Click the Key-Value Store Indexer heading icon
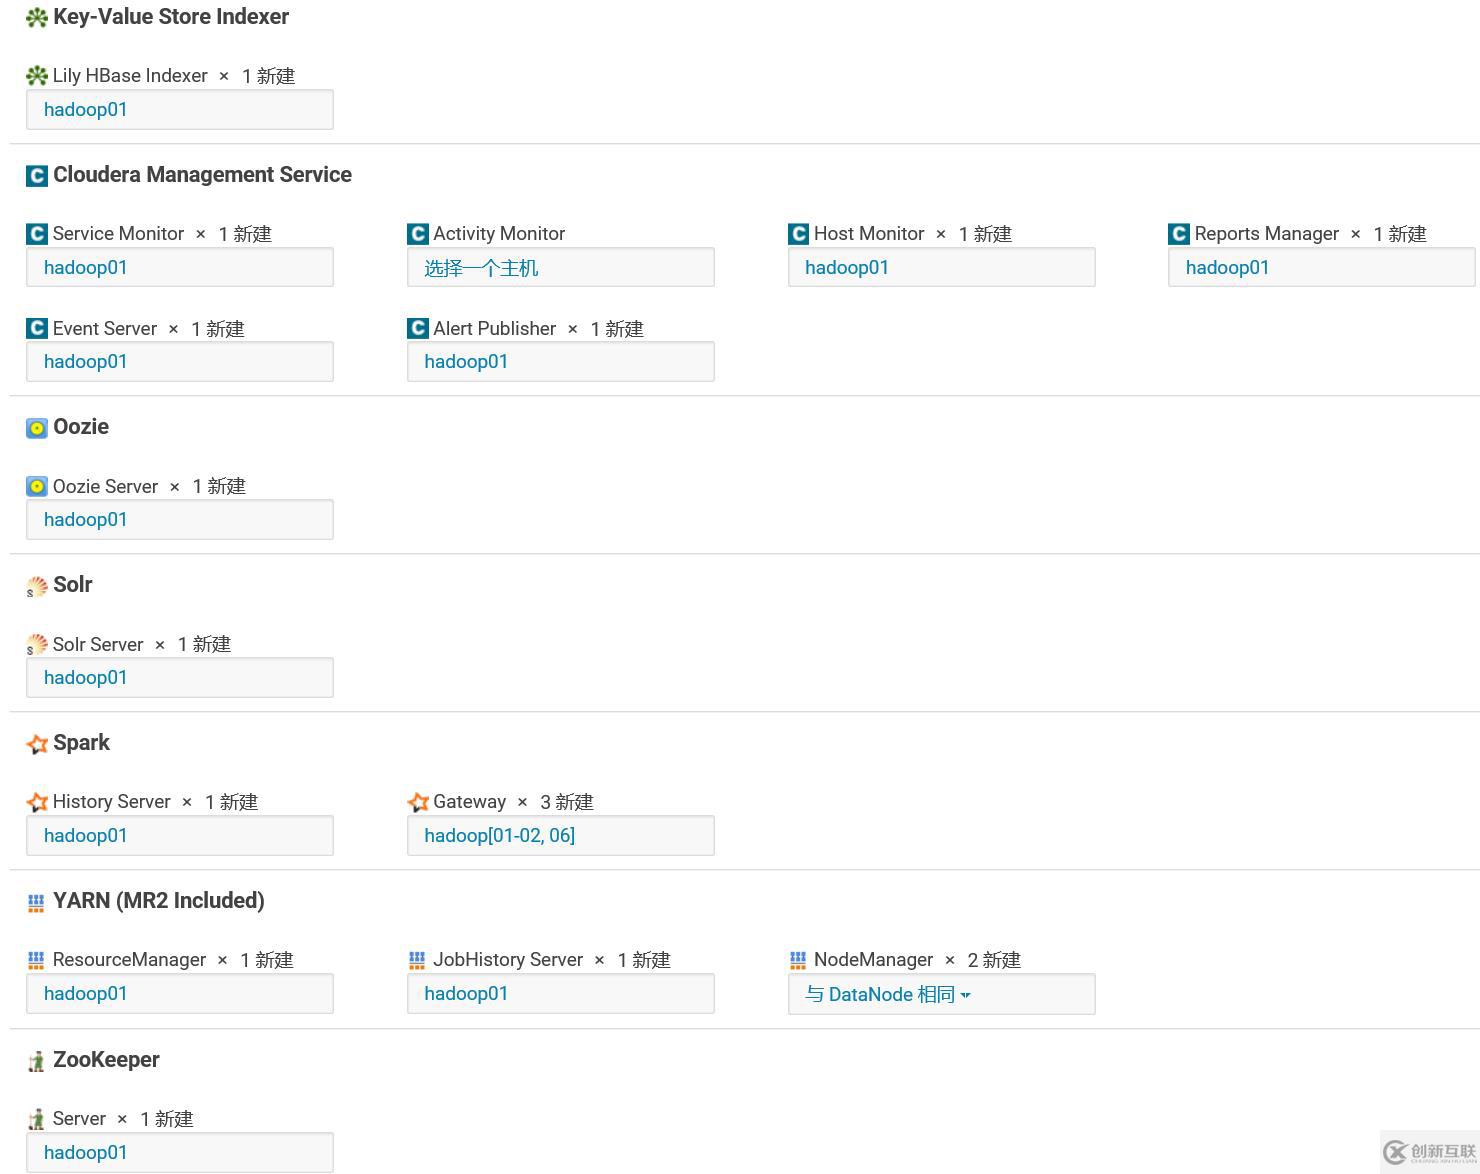Viewport: 1480px width, 1174px height. point(37,17)
